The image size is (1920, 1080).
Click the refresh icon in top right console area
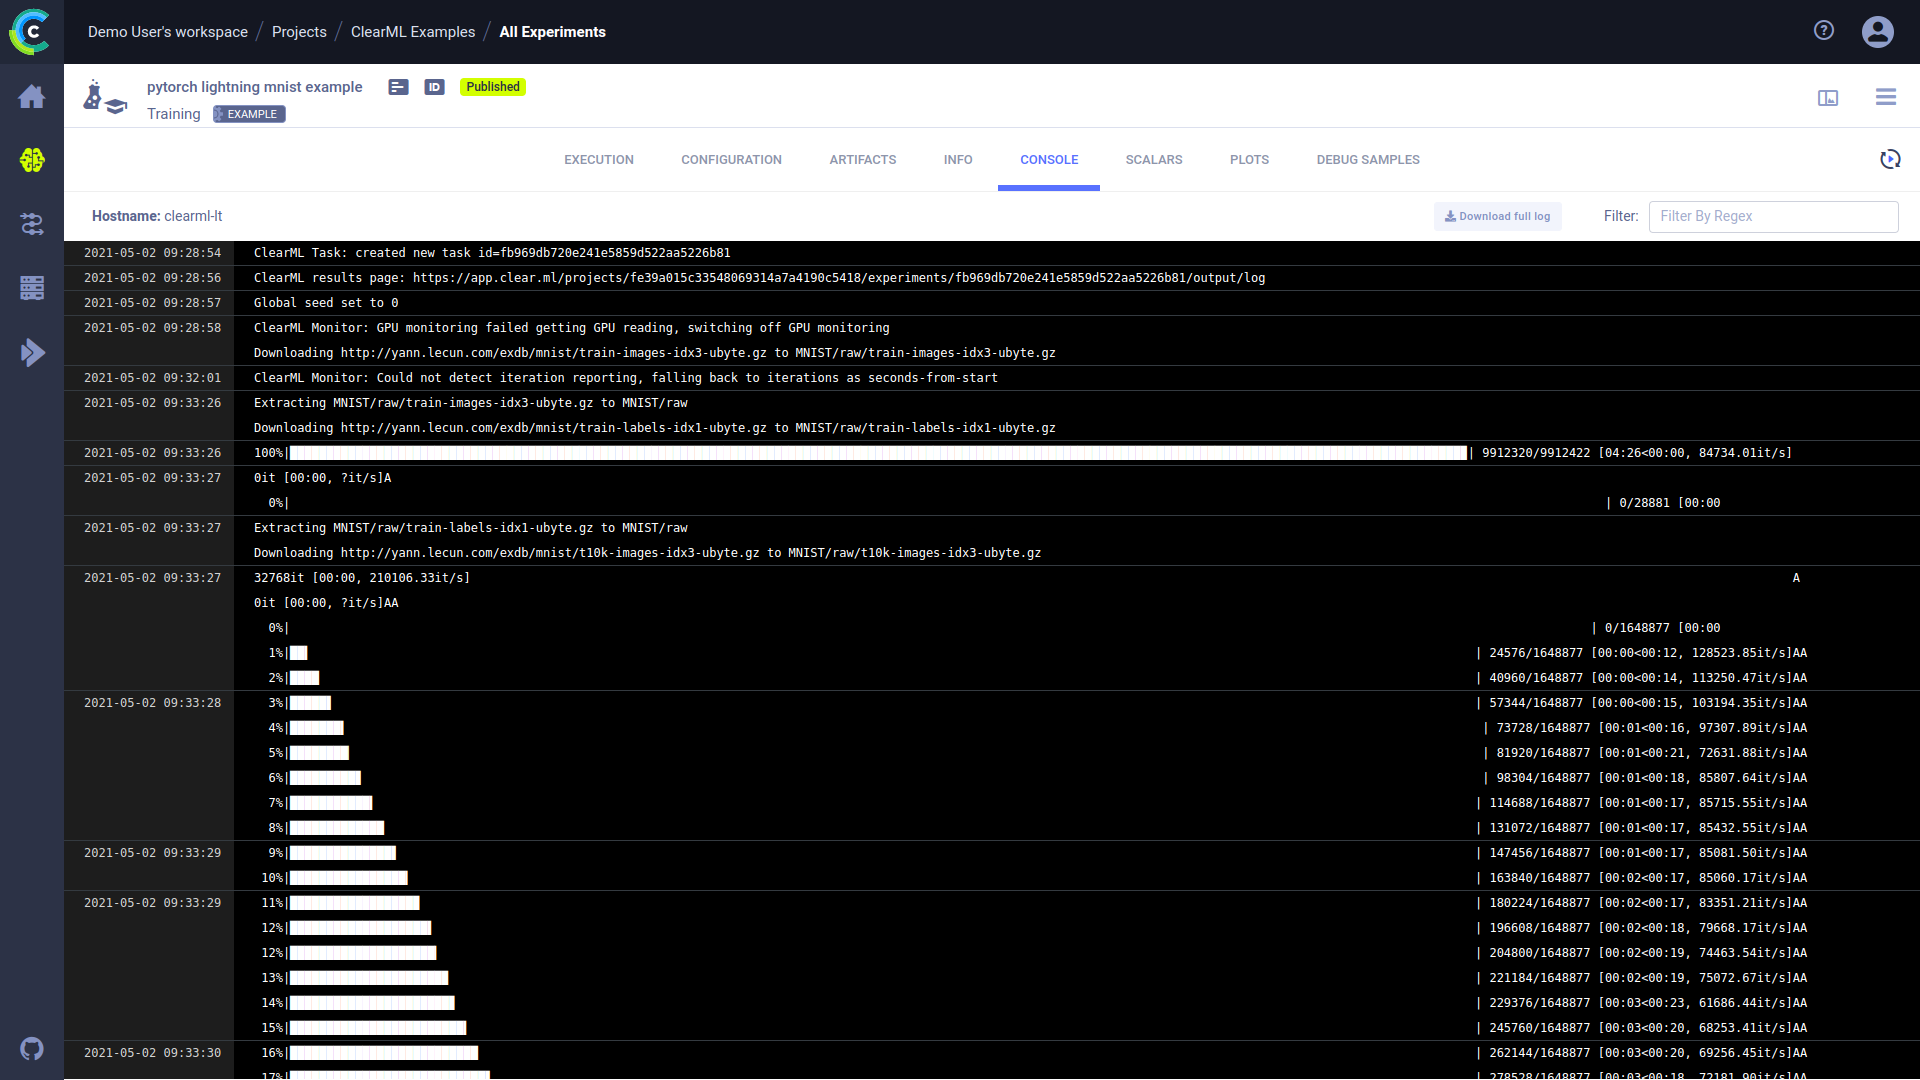click(1891, 158)
